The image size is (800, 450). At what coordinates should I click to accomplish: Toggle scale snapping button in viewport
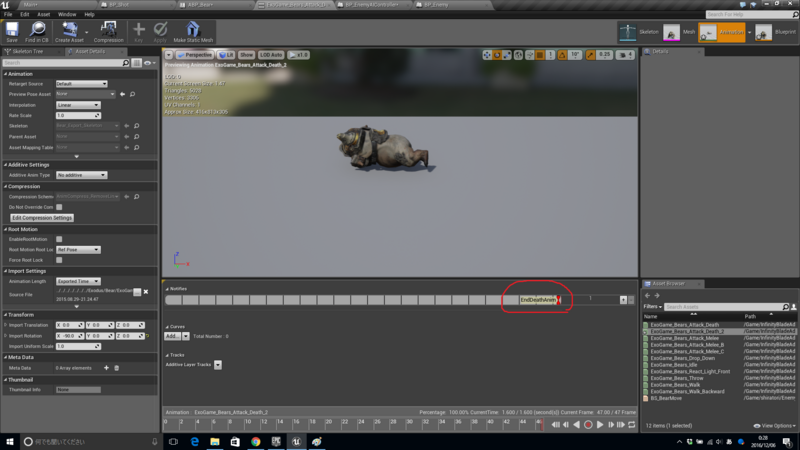point(590,55)
